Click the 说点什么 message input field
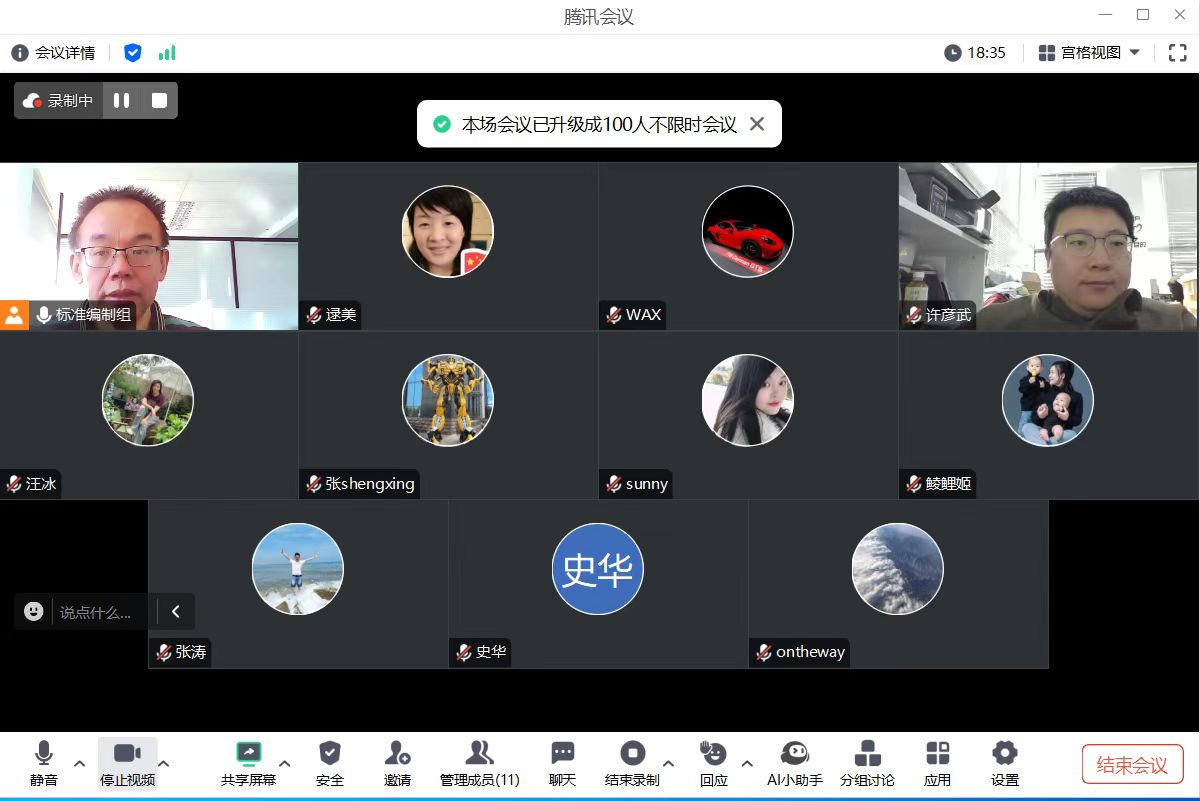 pos(98,612)
